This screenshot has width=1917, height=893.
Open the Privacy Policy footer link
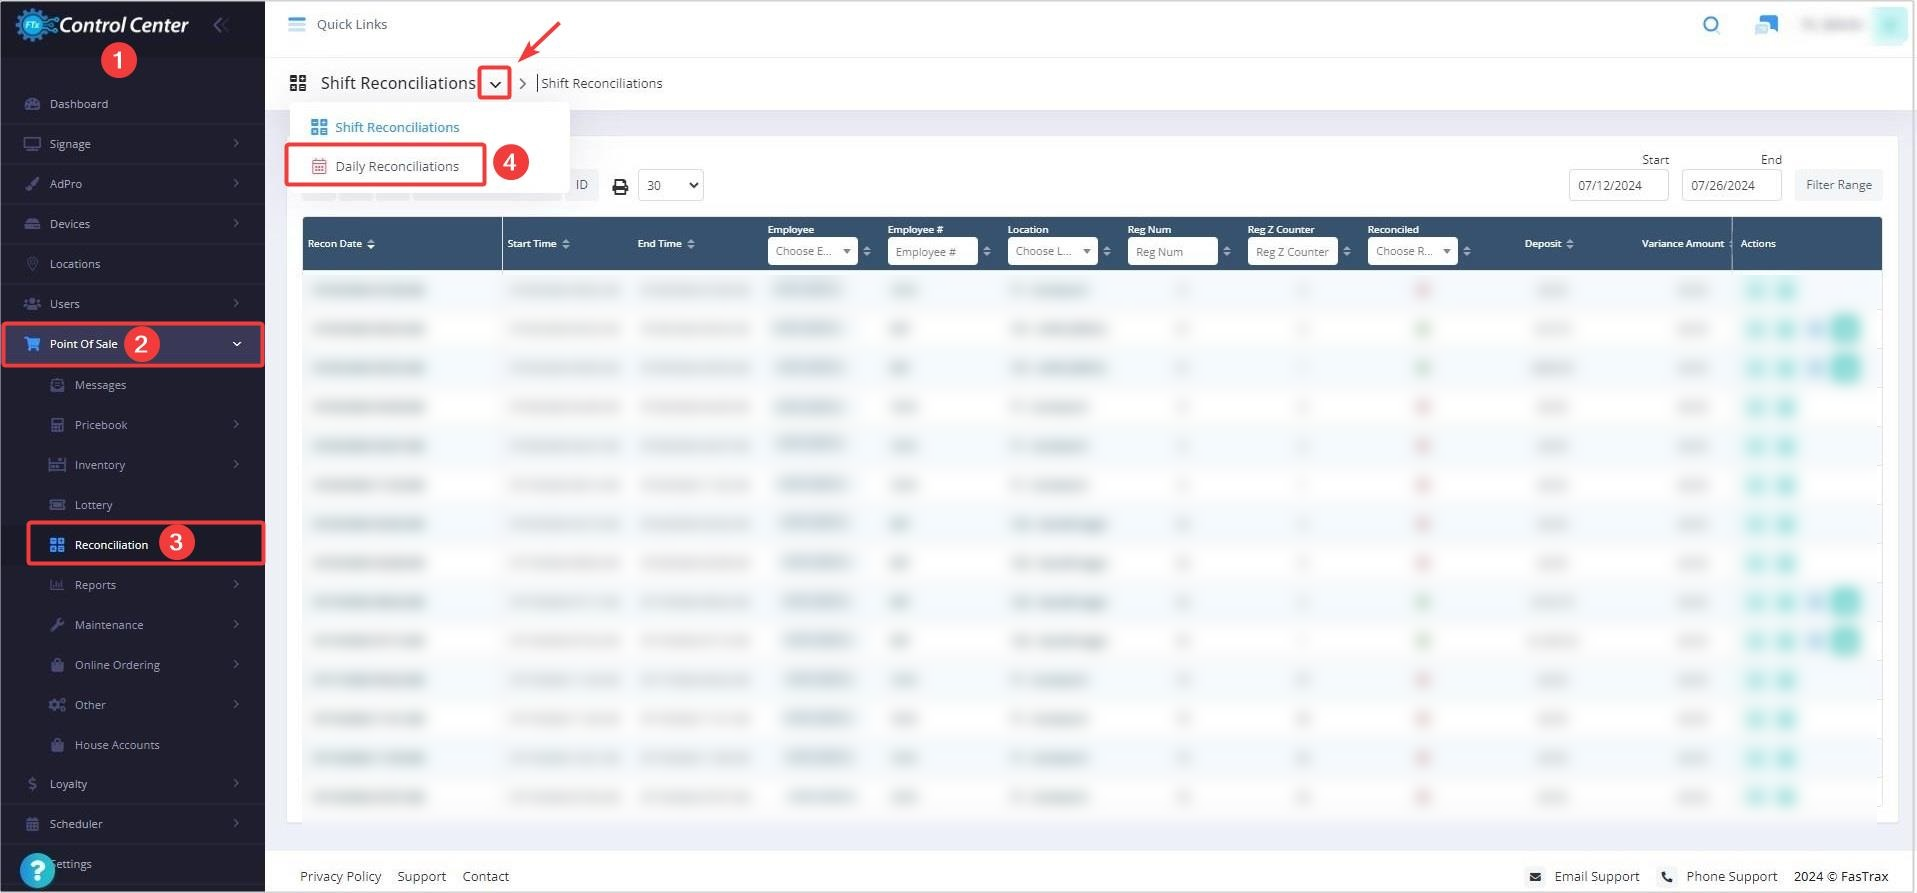340,877
